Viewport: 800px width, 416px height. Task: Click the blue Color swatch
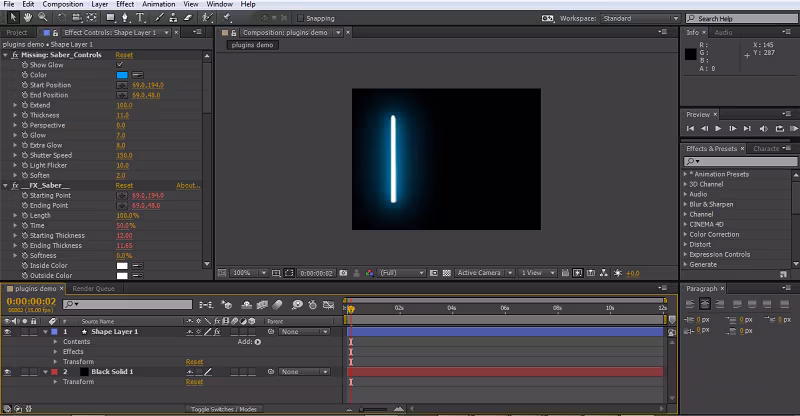pos(122,75)
